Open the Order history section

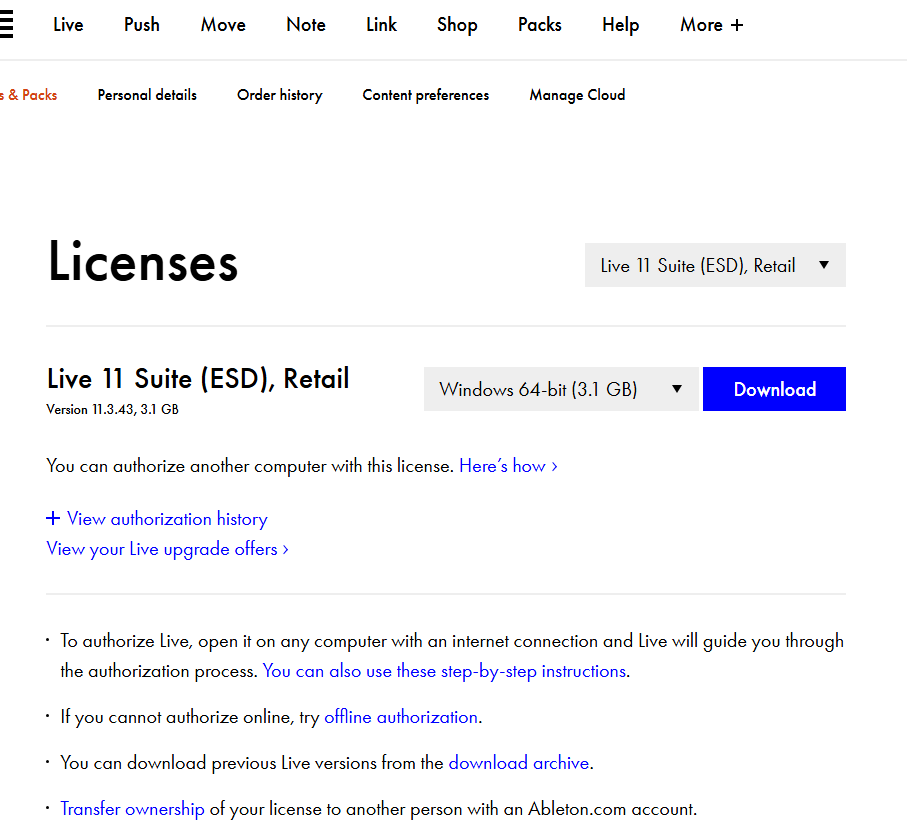[x=279, y=94]
